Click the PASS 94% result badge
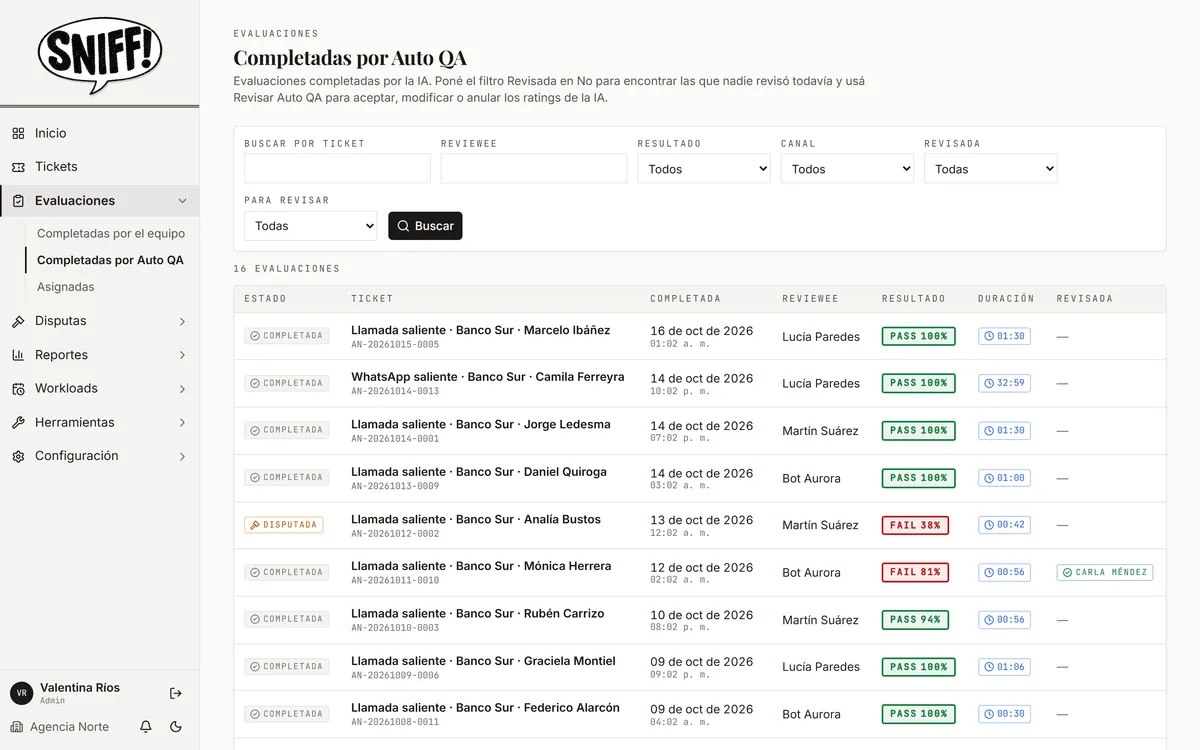The image size is (1200, 750). tap(915, 620)
